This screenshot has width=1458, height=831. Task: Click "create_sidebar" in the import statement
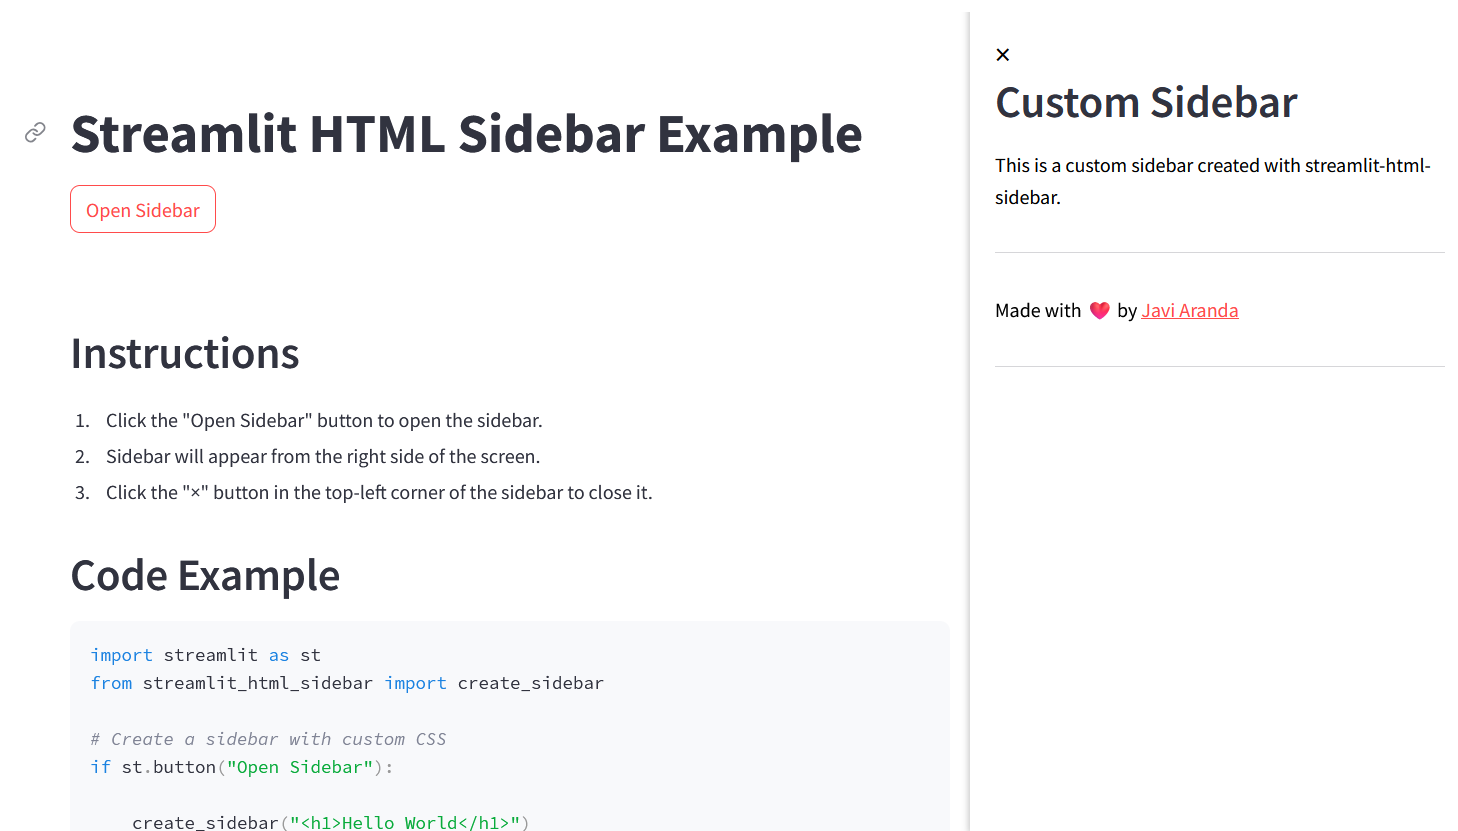tap(530, 682)
